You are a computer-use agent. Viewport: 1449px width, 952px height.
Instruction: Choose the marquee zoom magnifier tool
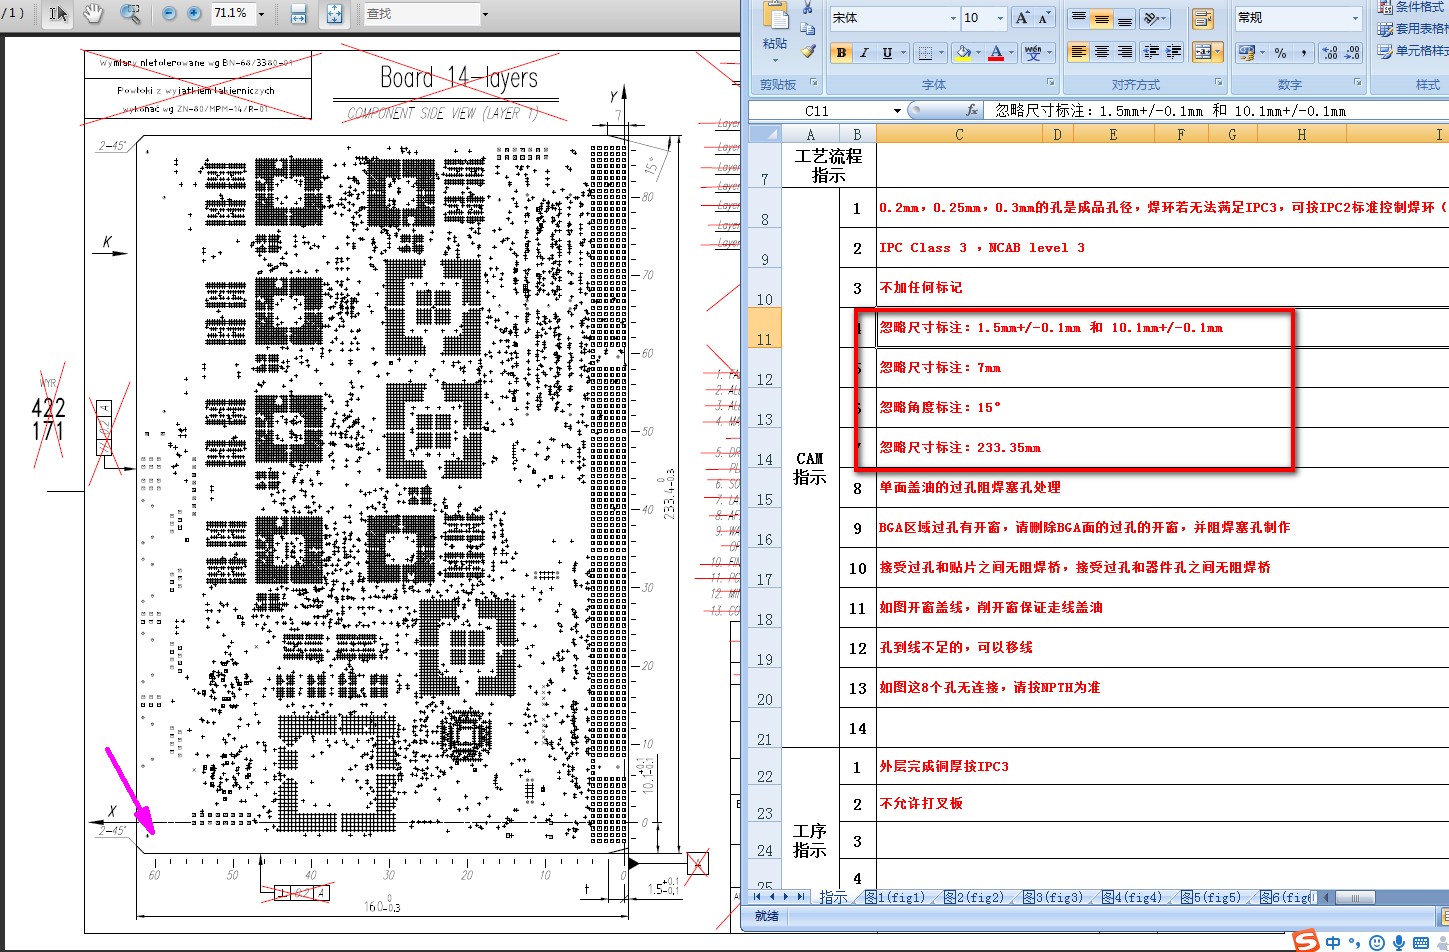[x=130, y=14]
